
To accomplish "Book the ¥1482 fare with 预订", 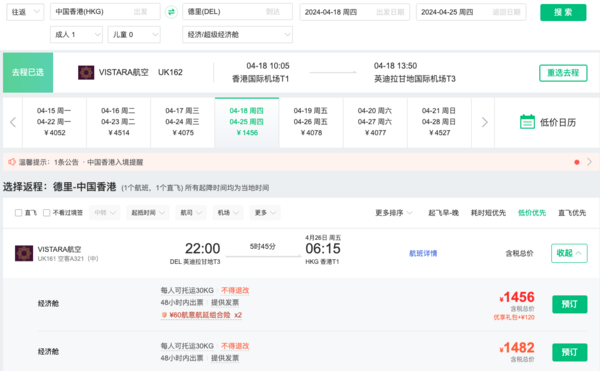I will (570, 352).
